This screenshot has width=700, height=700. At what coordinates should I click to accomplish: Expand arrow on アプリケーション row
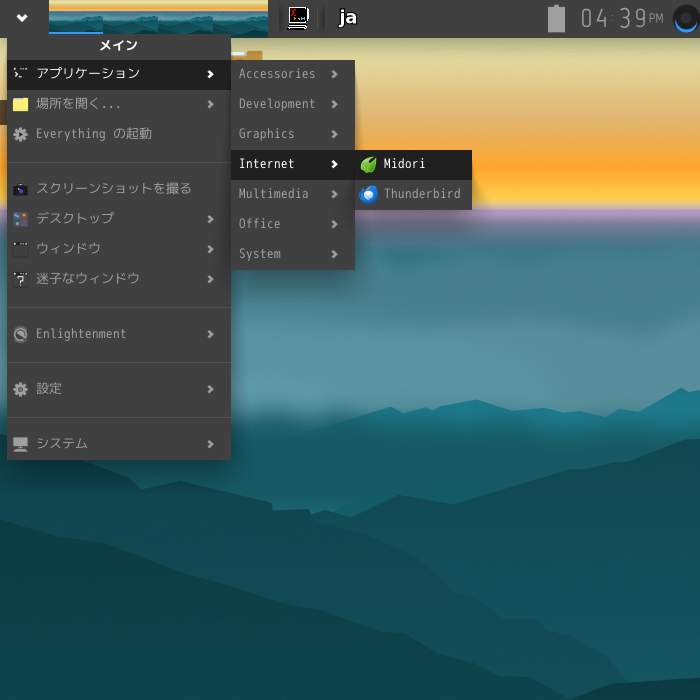[x=211, y=75]
